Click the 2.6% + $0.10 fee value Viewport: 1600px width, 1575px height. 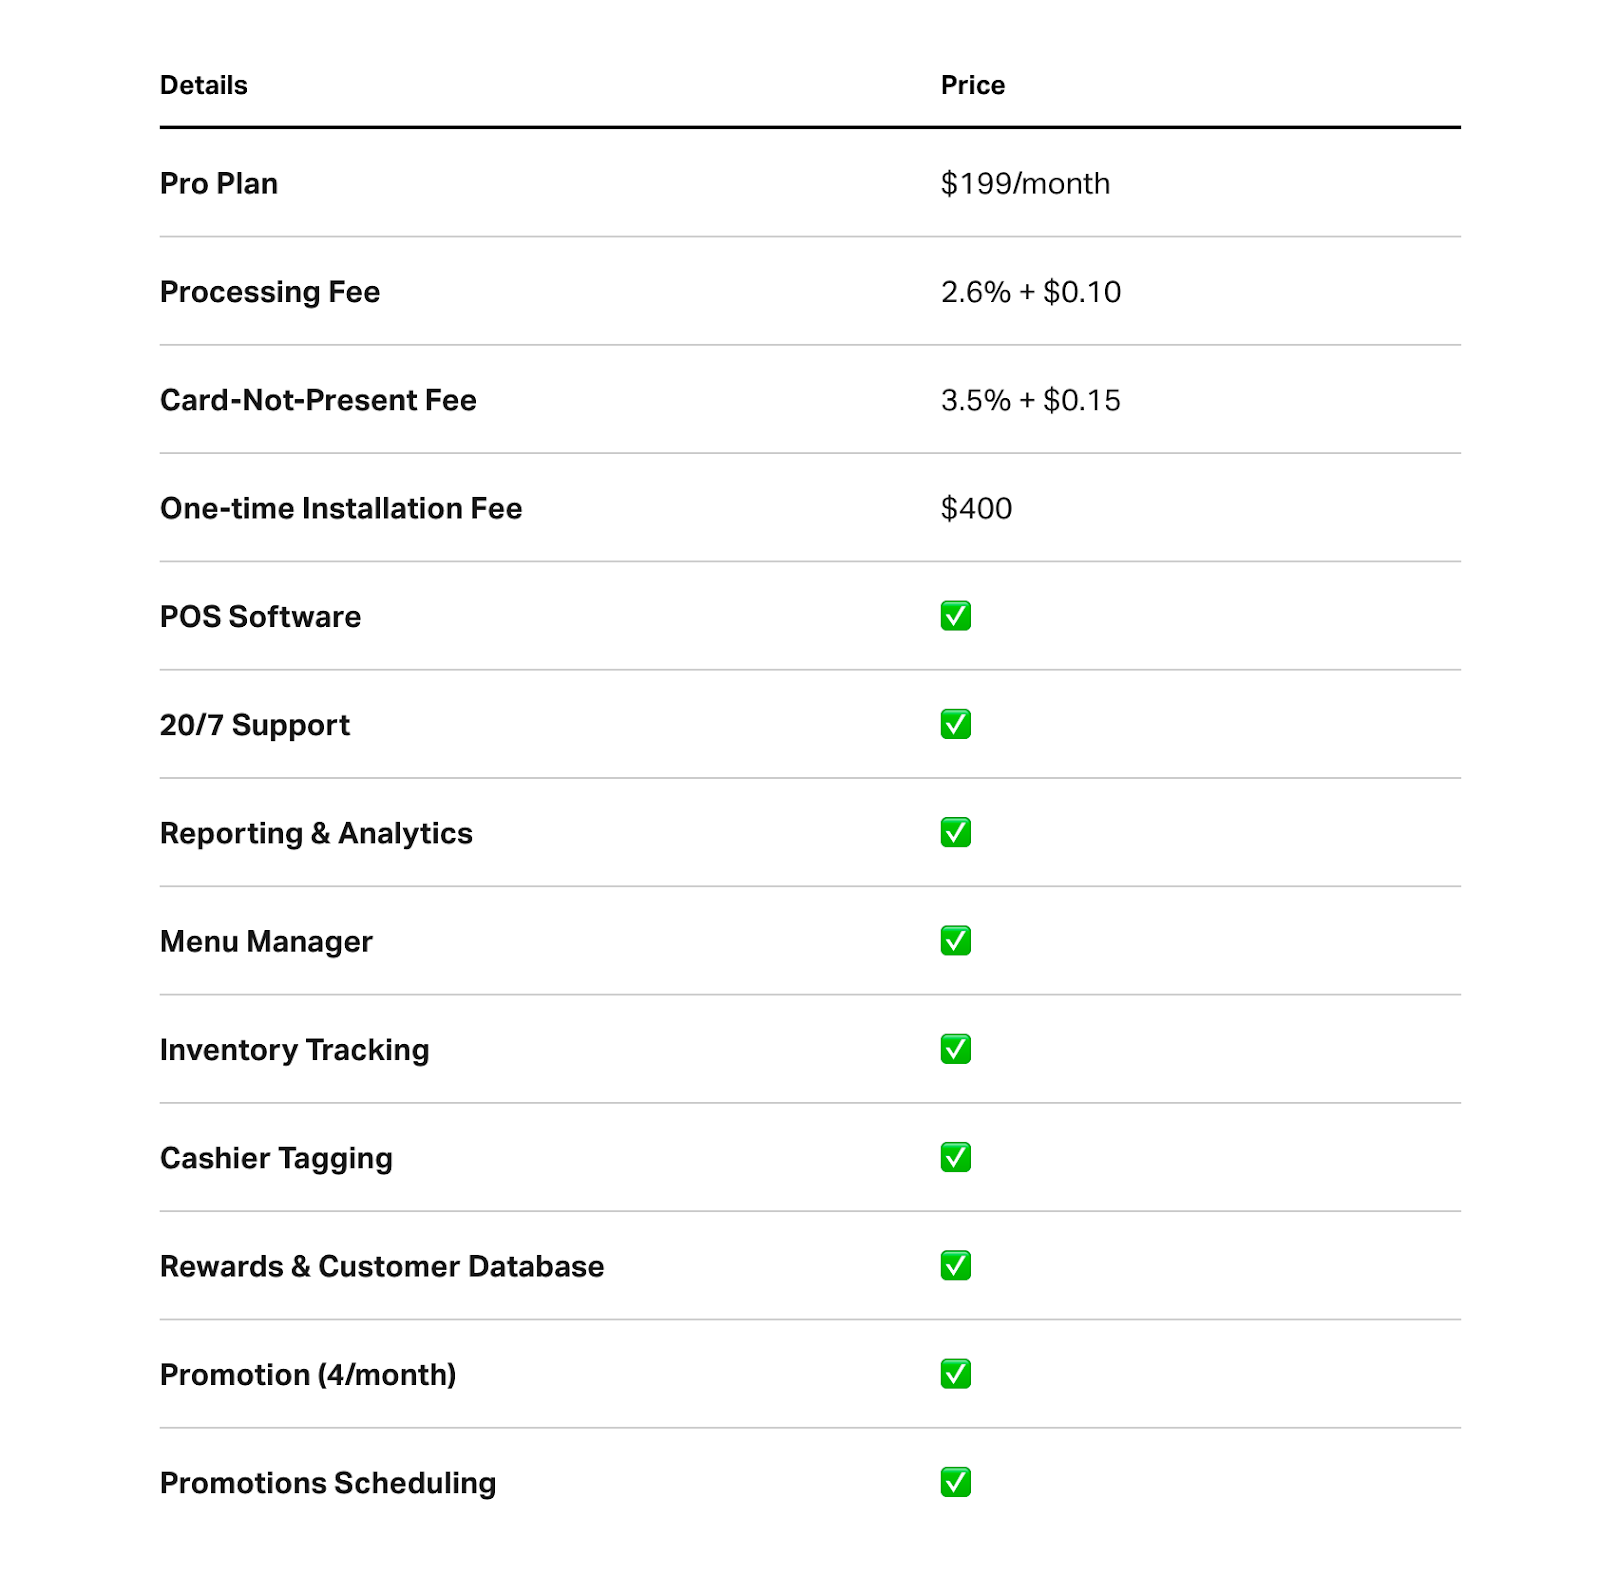(x=1030, y=292)
